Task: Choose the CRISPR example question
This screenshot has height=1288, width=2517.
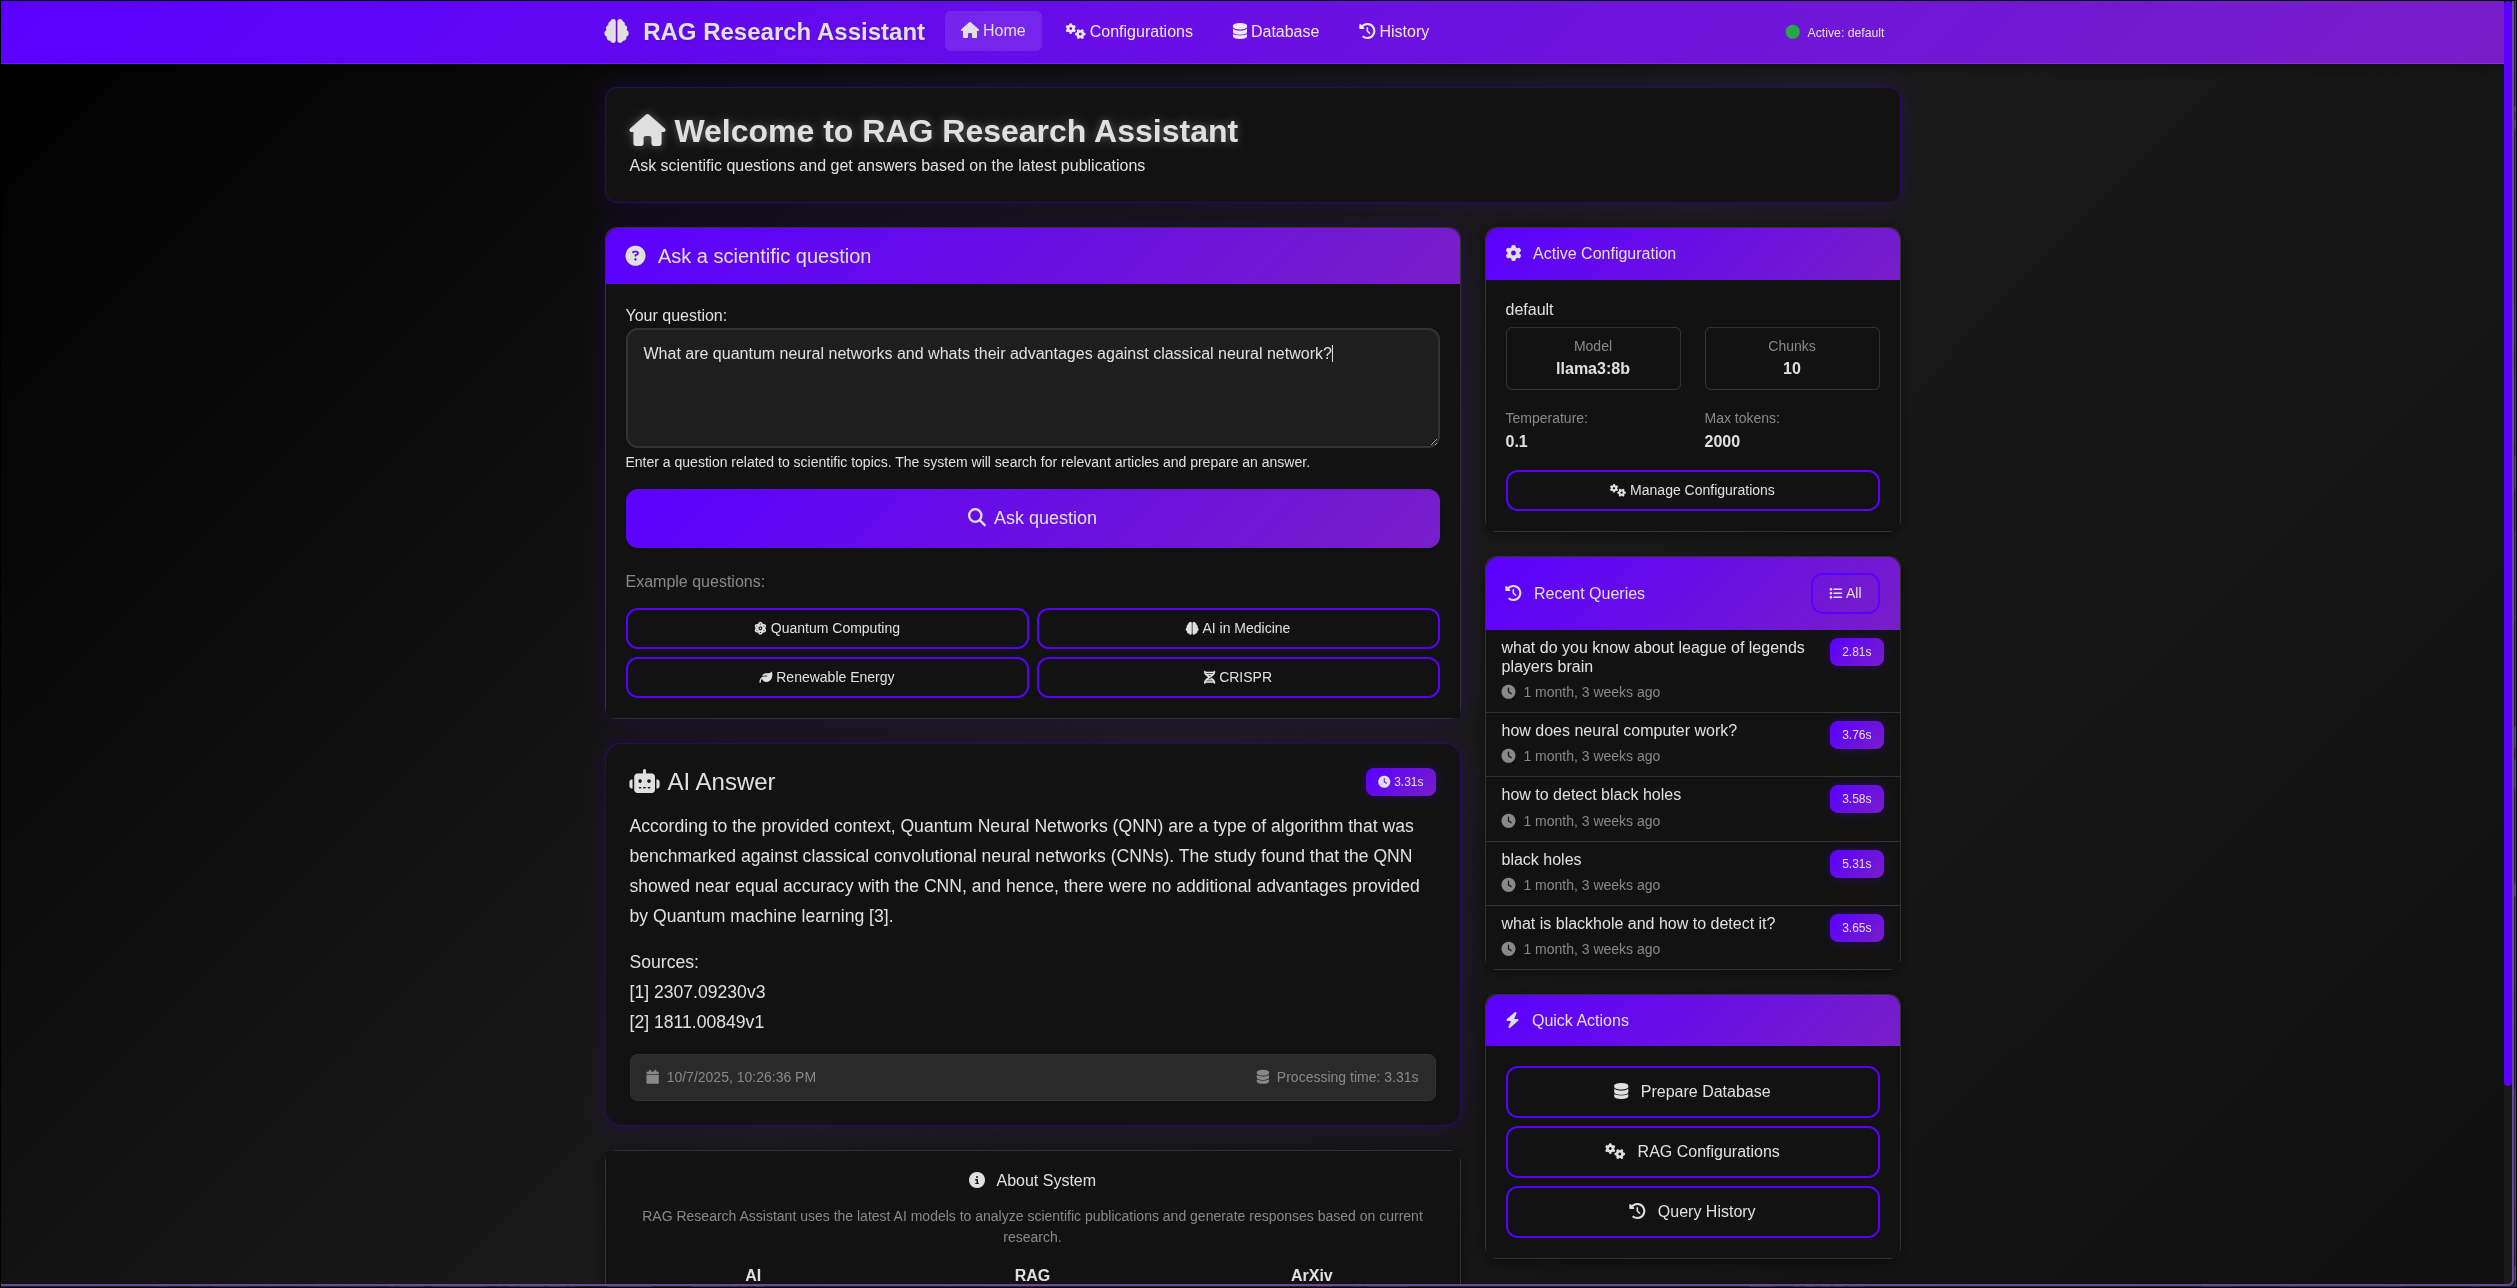Action: [1237, 677]
